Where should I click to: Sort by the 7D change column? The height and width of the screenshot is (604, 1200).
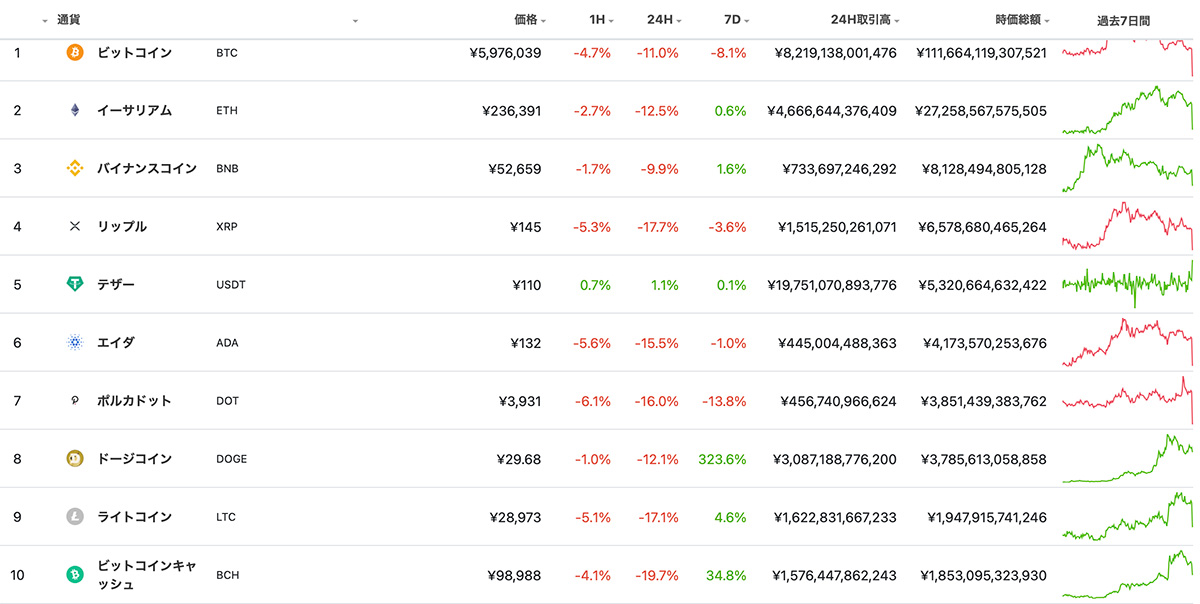[x=735, y=20]
